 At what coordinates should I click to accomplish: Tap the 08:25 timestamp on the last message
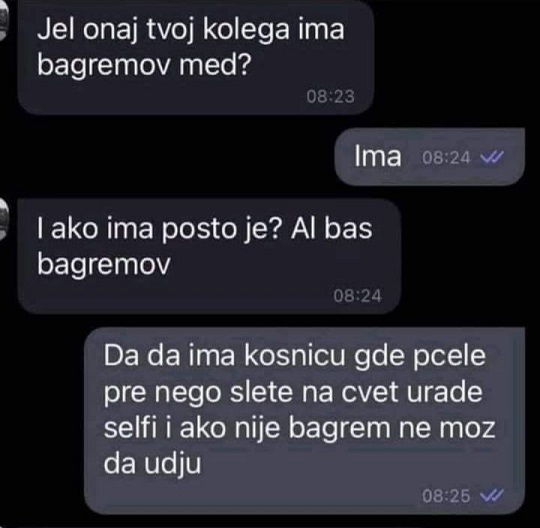tap(446, 496)
